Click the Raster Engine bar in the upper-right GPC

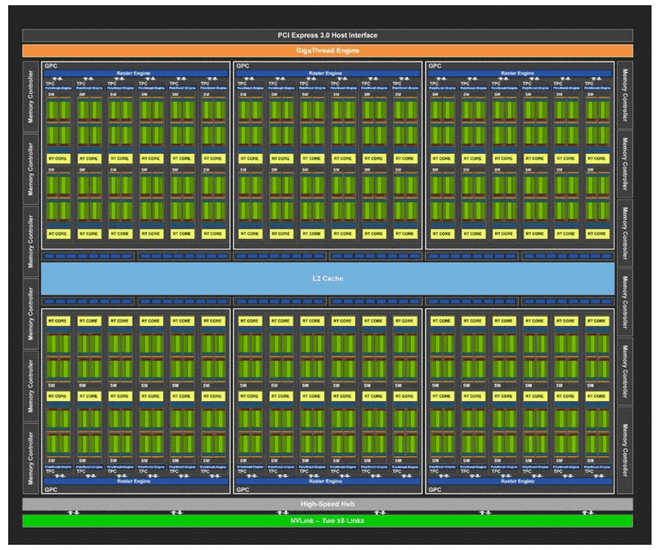point(520,74)
